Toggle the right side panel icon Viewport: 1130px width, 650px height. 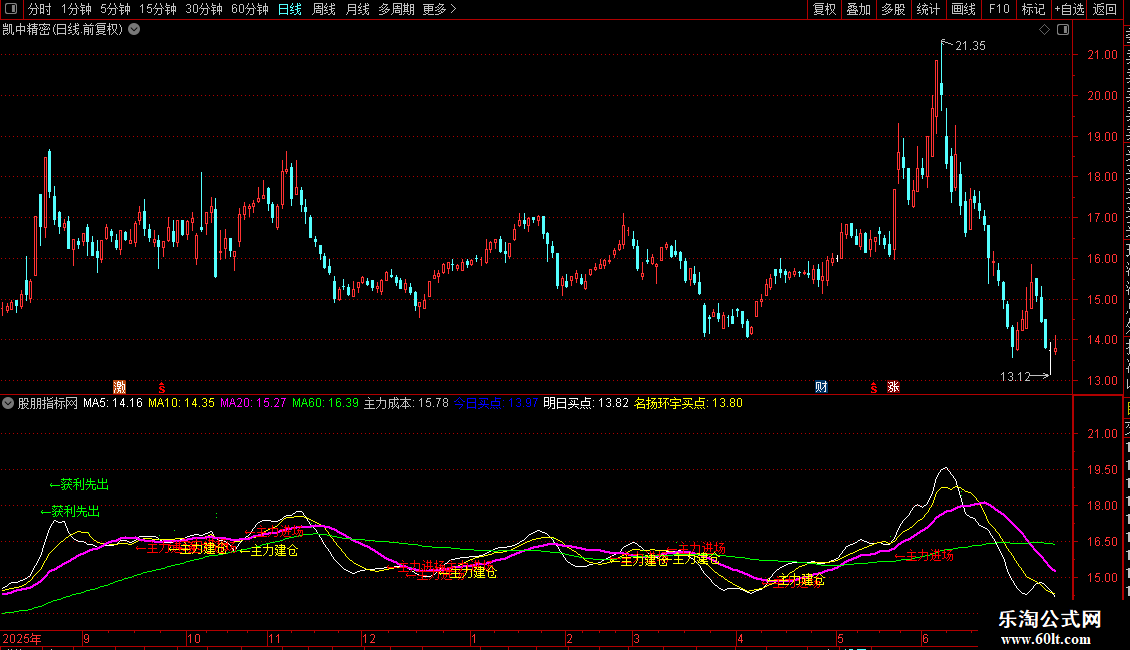[1063, 30]
